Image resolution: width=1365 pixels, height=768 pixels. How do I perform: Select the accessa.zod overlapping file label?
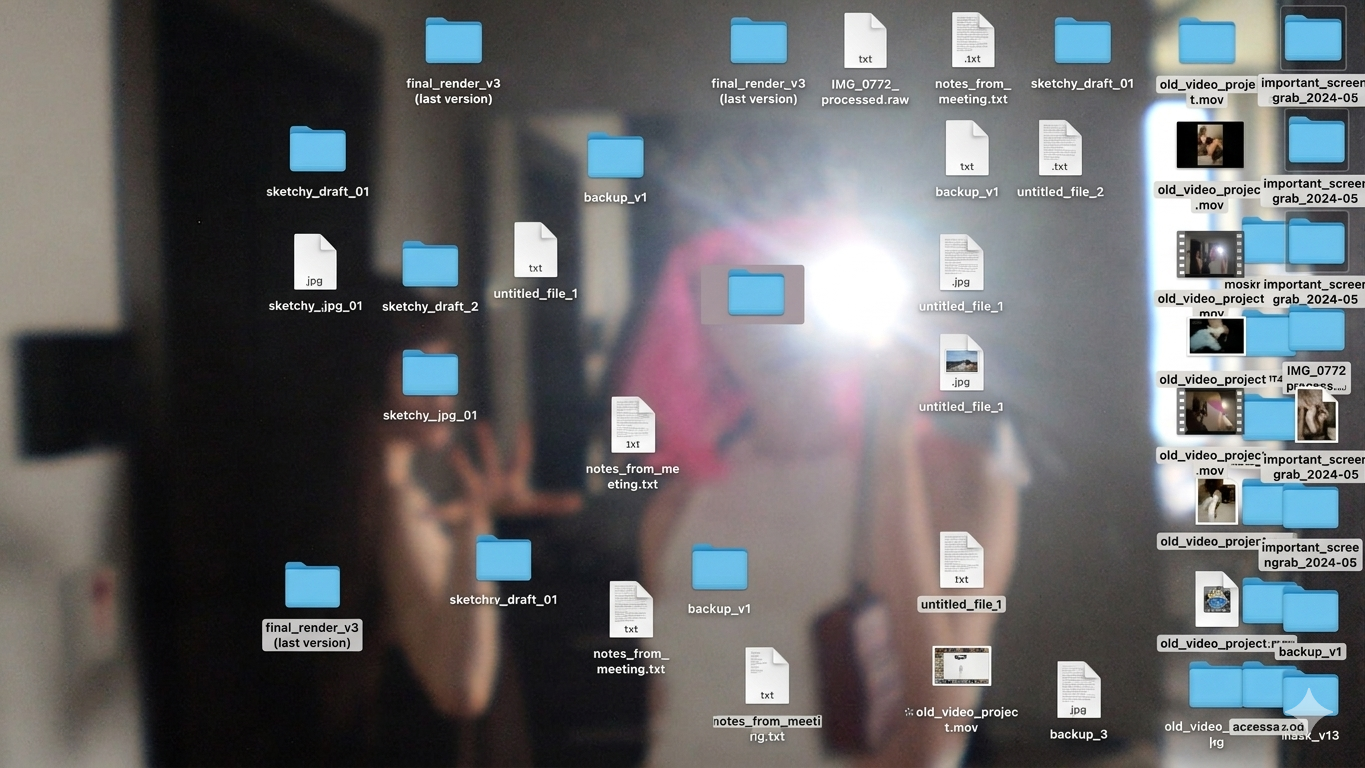(x=1268, y=727)
